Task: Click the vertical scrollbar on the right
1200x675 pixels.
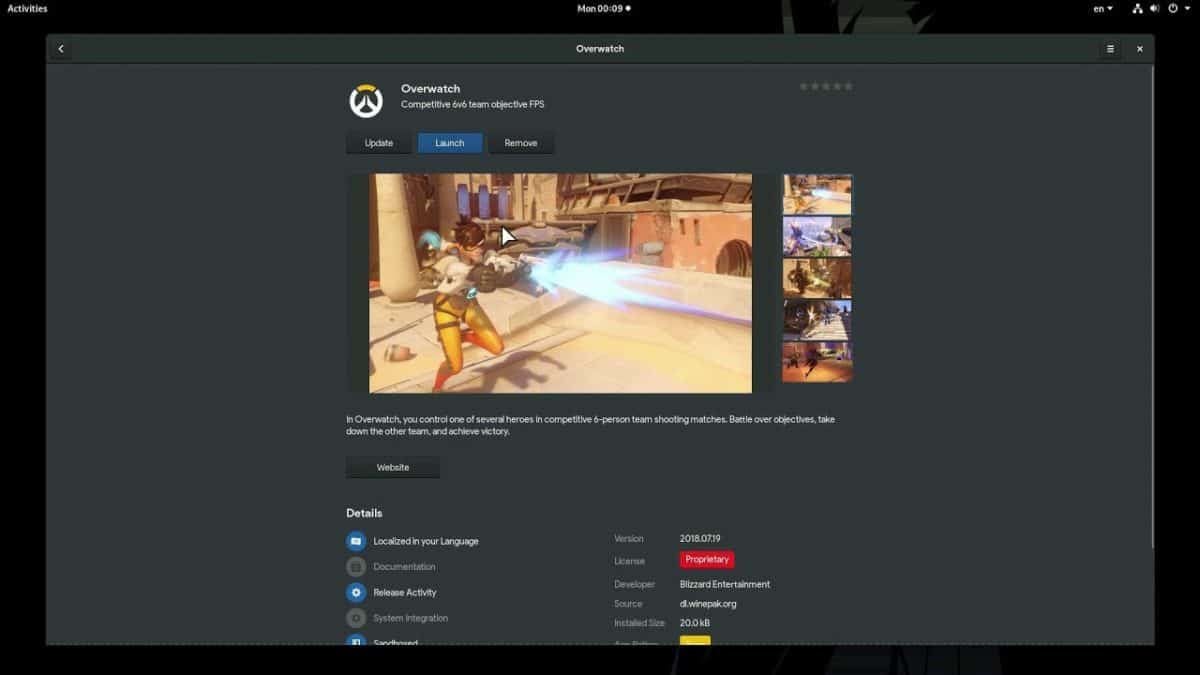Action: 1152,308
